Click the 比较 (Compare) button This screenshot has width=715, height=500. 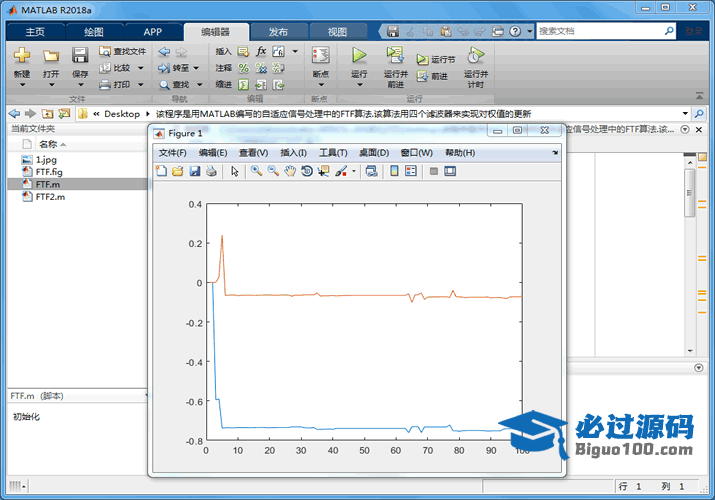[117, 68]
